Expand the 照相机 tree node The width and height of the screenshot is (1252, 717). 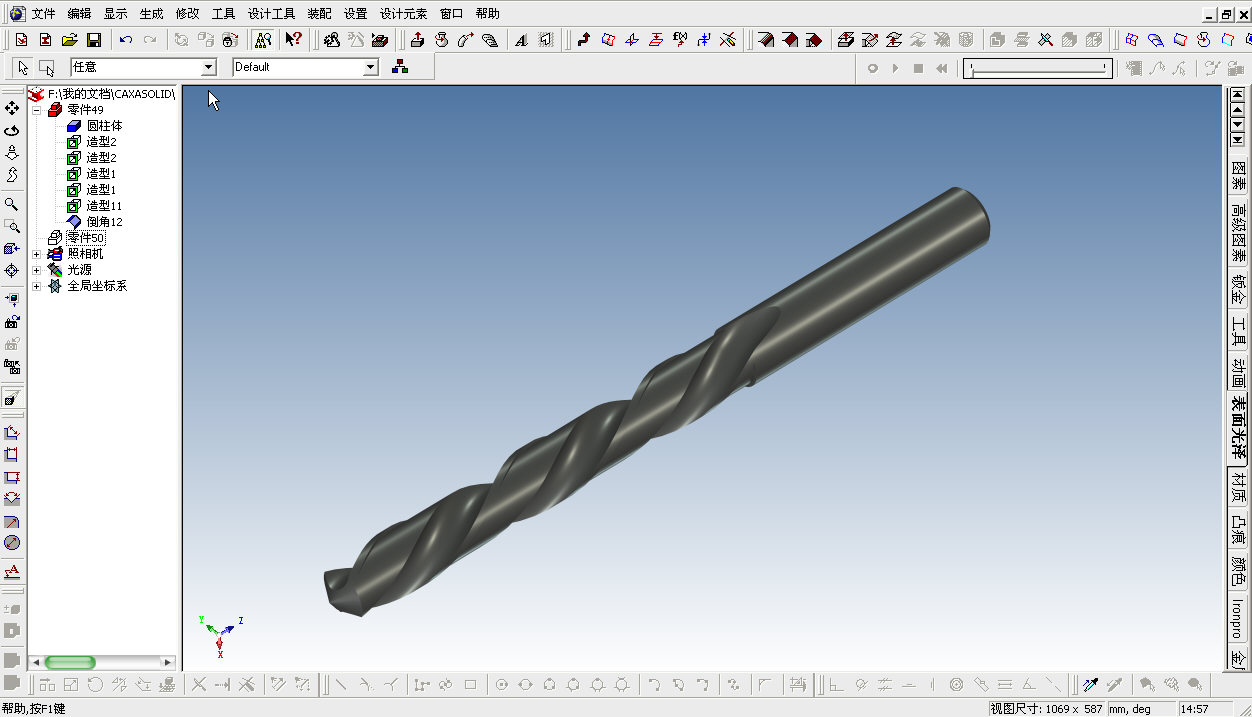(x=36, y=254)
